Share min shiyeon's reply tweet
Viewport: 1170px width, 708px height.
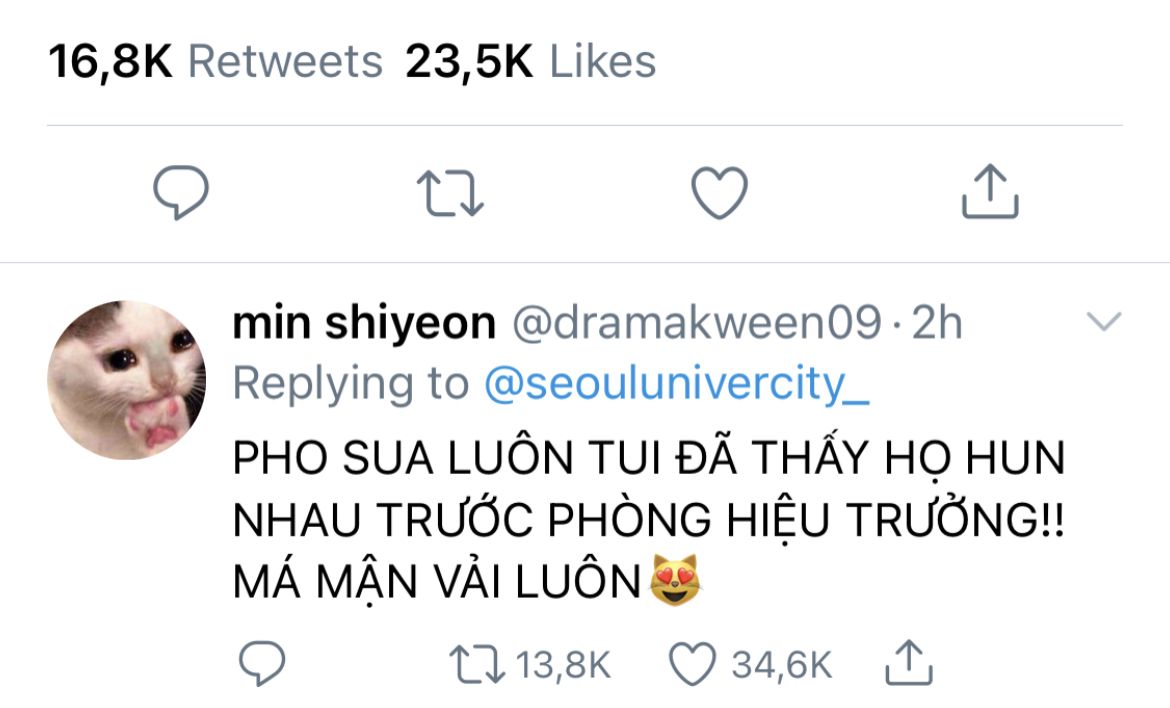pos(908,662)
